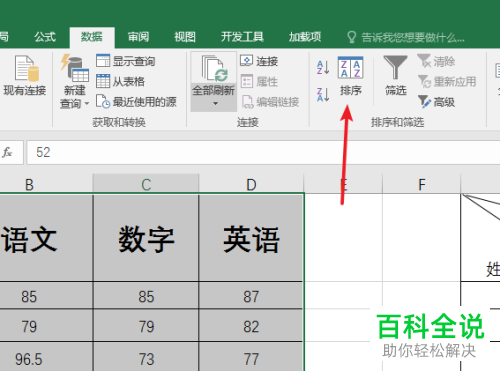Expand the 全部刷新 dropdown arrow
The image size is (500, 371).
(x=215, y=104)
